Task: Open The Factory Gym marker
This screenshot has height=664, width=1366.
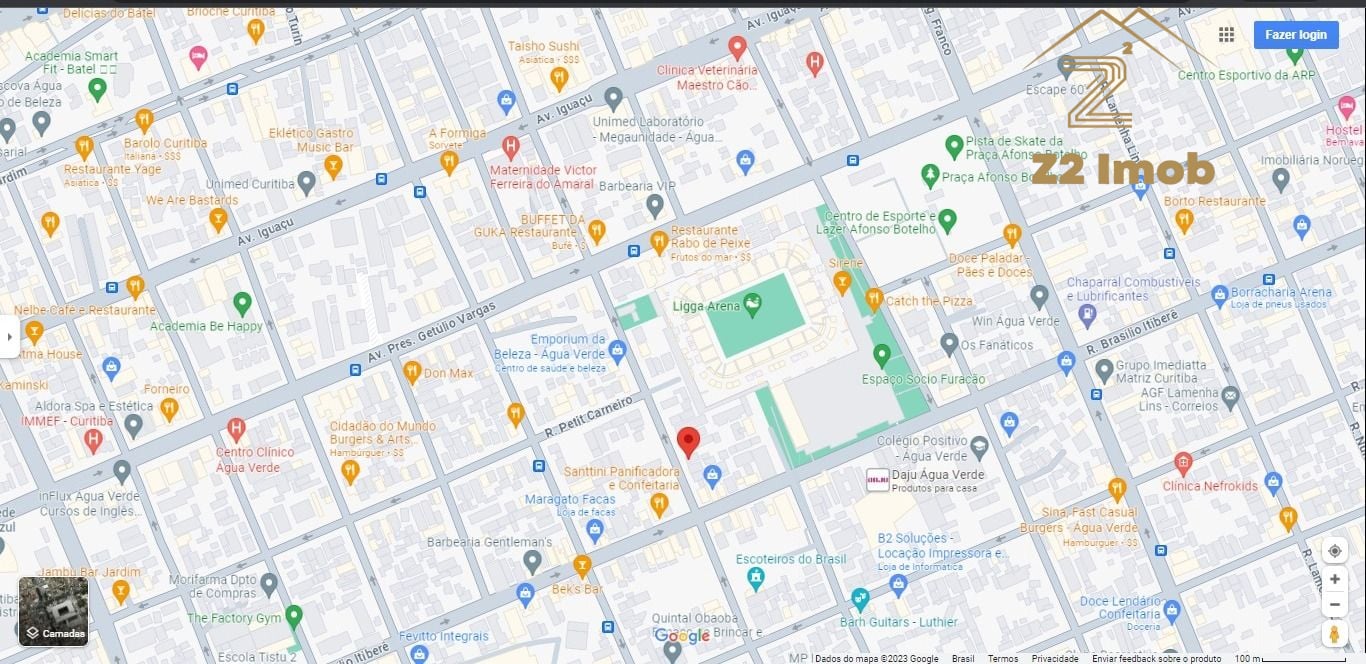Action: [293, 617]
